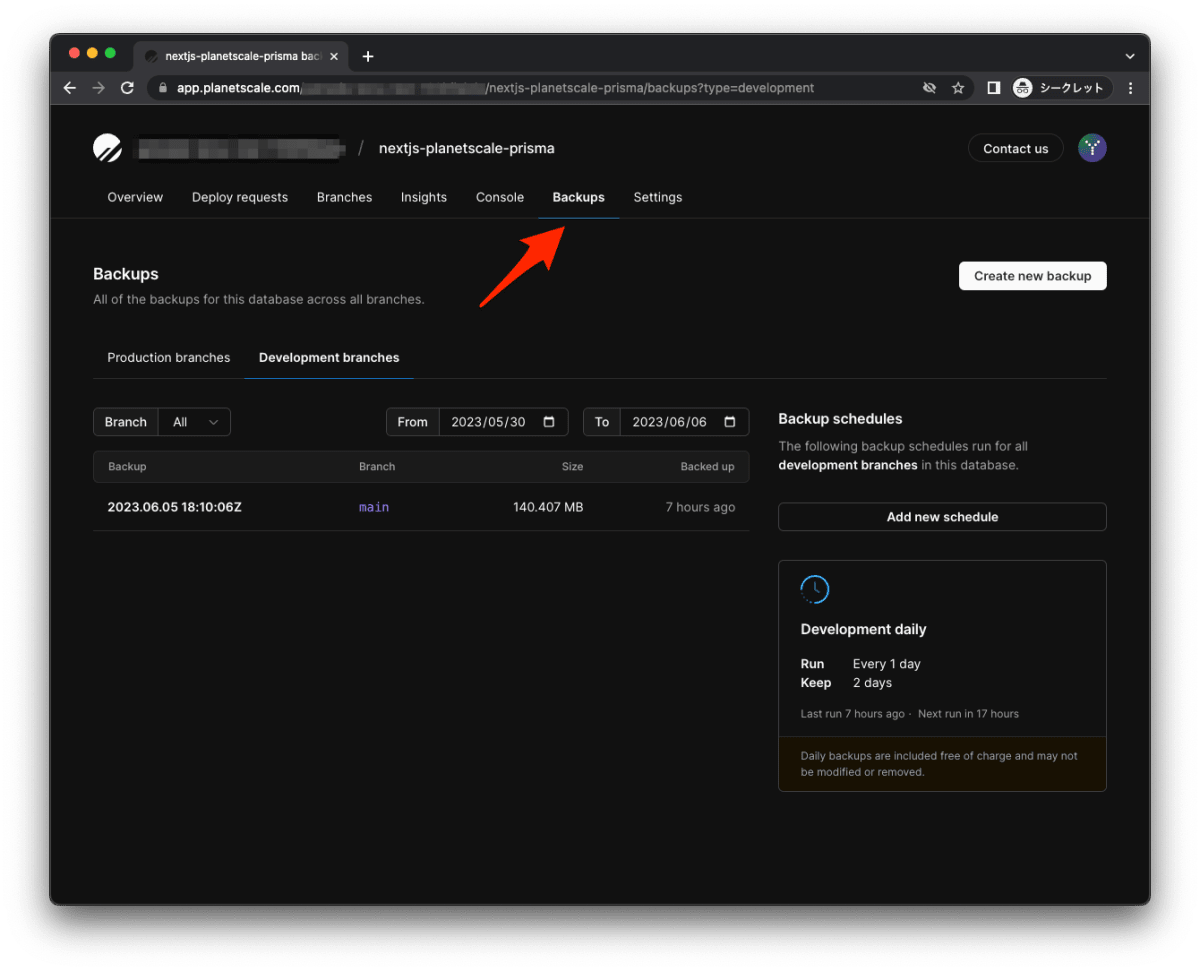Open the Insights tab

pyautogui.click(x=424, y=197)
